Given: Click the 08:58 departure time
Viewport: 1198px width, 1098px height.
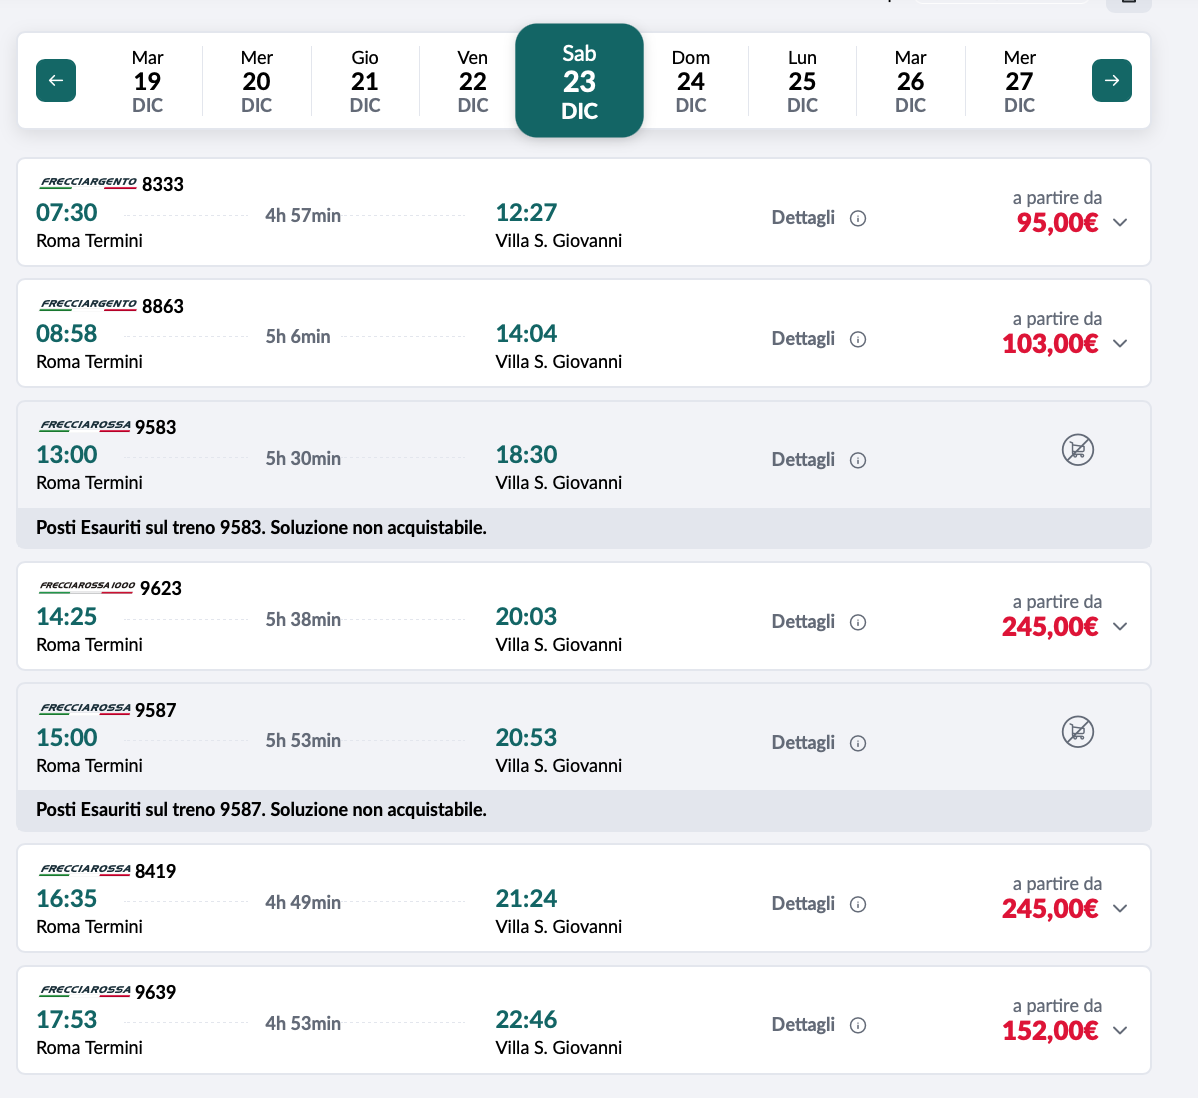Looking at the screenshot, I should tap(66, 333).
